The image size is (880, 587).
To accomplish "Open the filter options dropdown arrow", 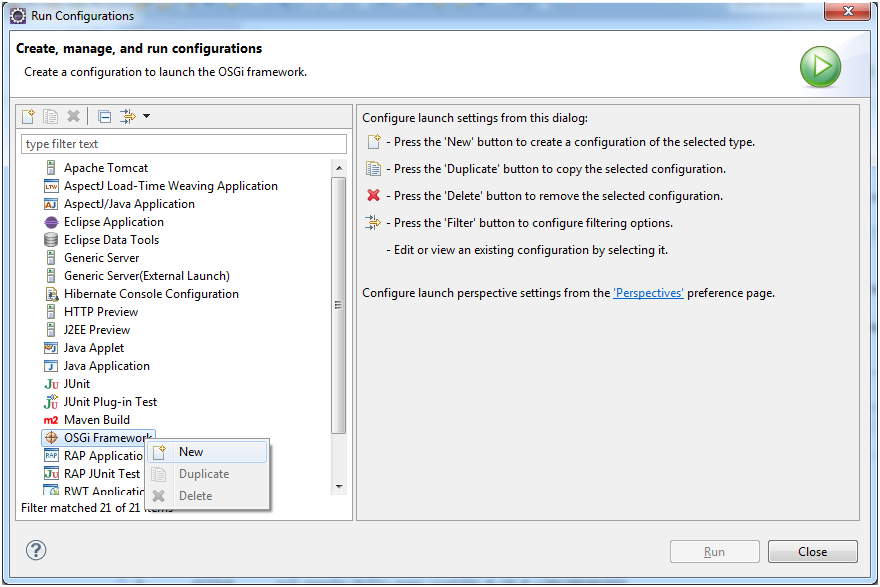I will (146, 116).
